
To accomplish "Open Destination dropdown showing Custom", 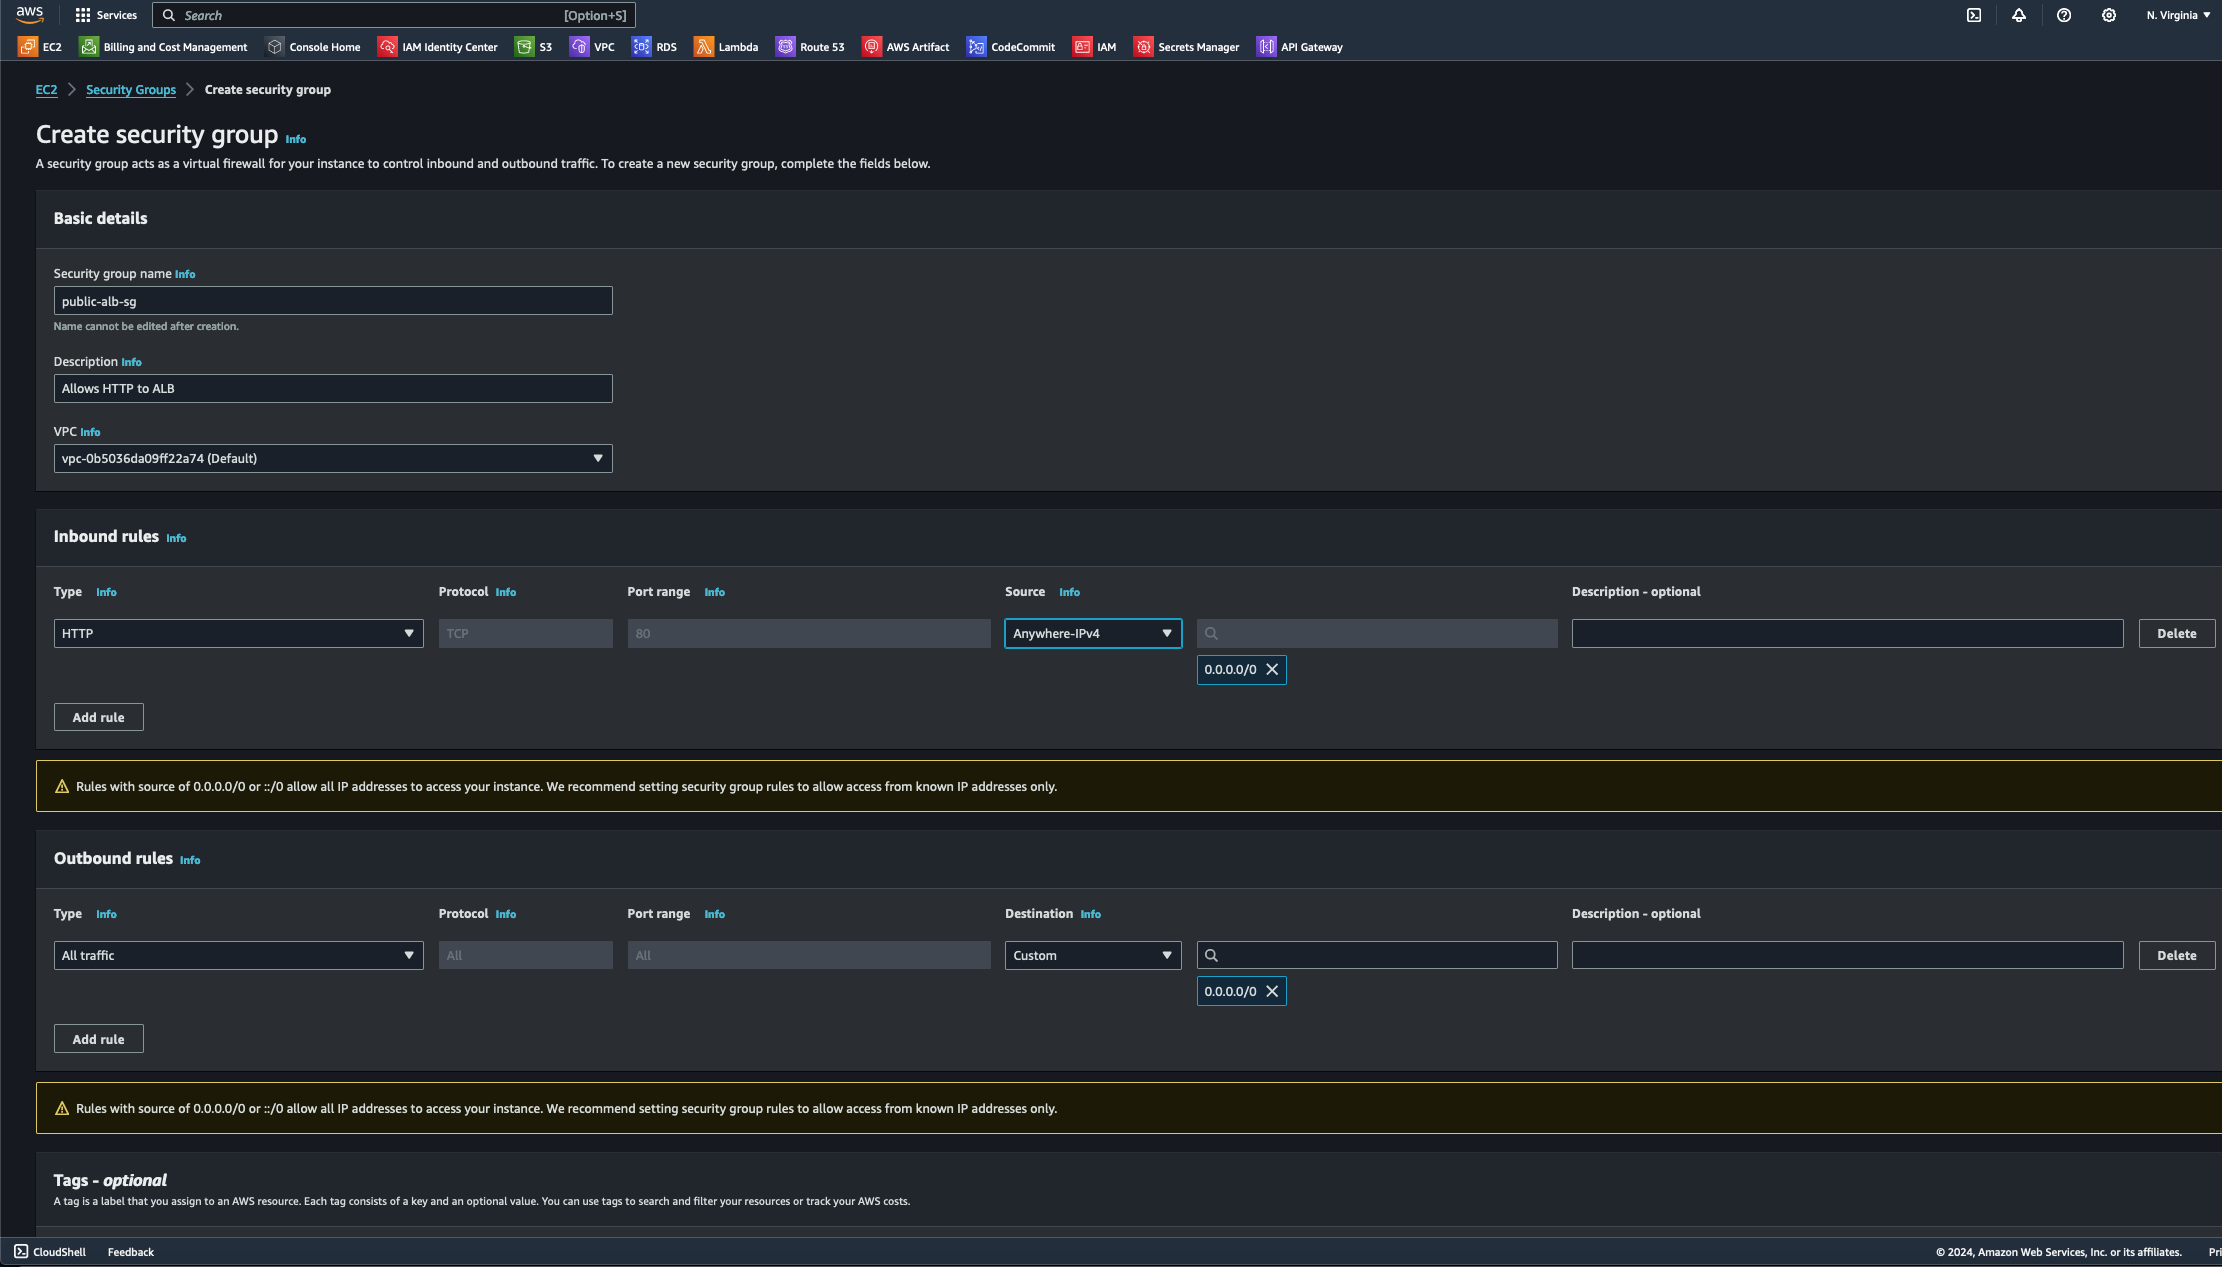I will point(1093,956).
